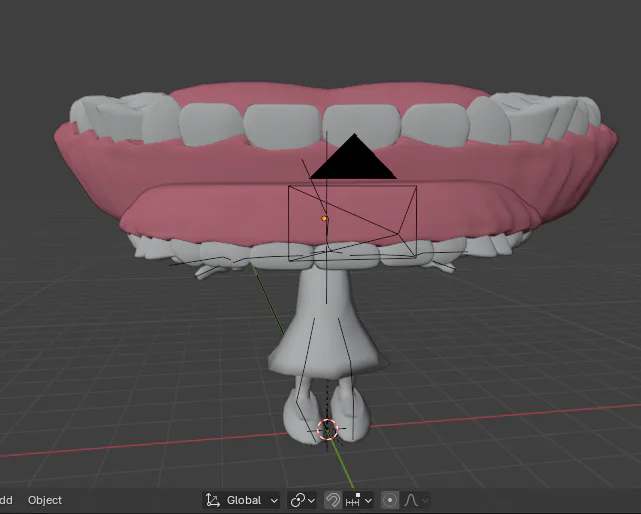Open the Global transform orientation dropdown
641x514 pixels.
click(x=241, y=500)
